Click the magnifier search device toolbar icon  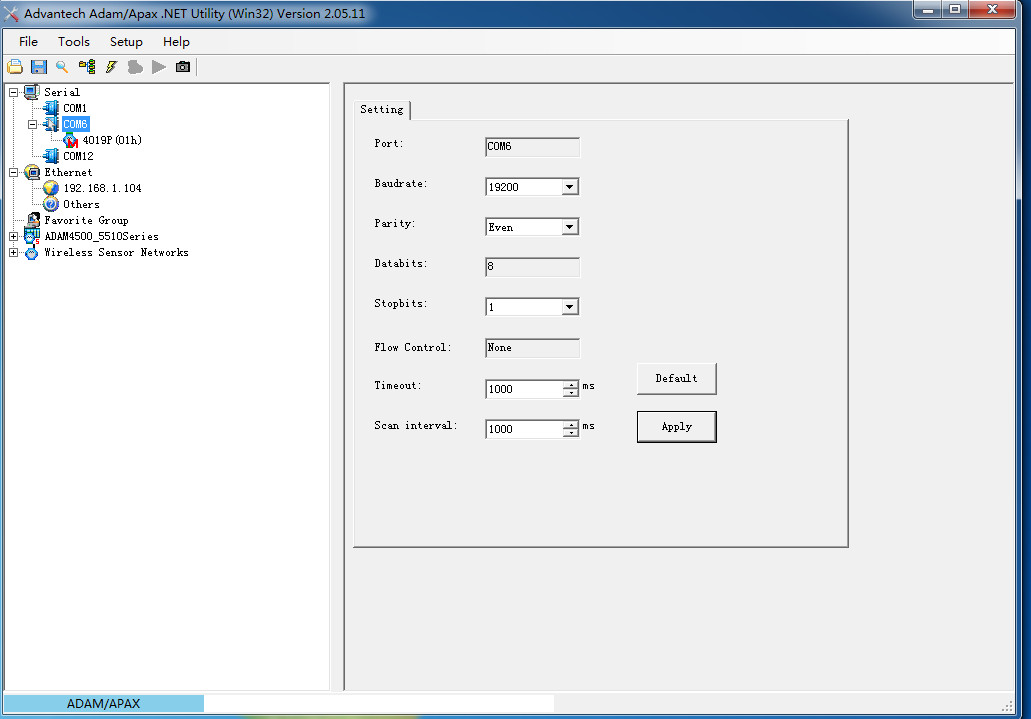(x=62, y=66)
